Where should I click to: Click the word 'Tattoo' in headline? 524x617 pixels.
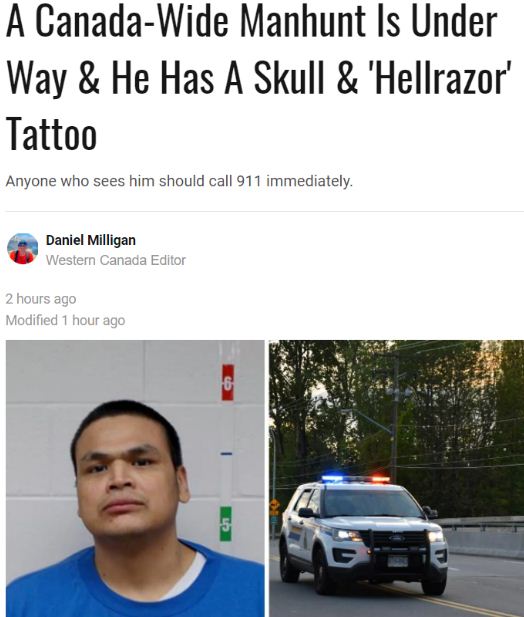tap(51, 134)
